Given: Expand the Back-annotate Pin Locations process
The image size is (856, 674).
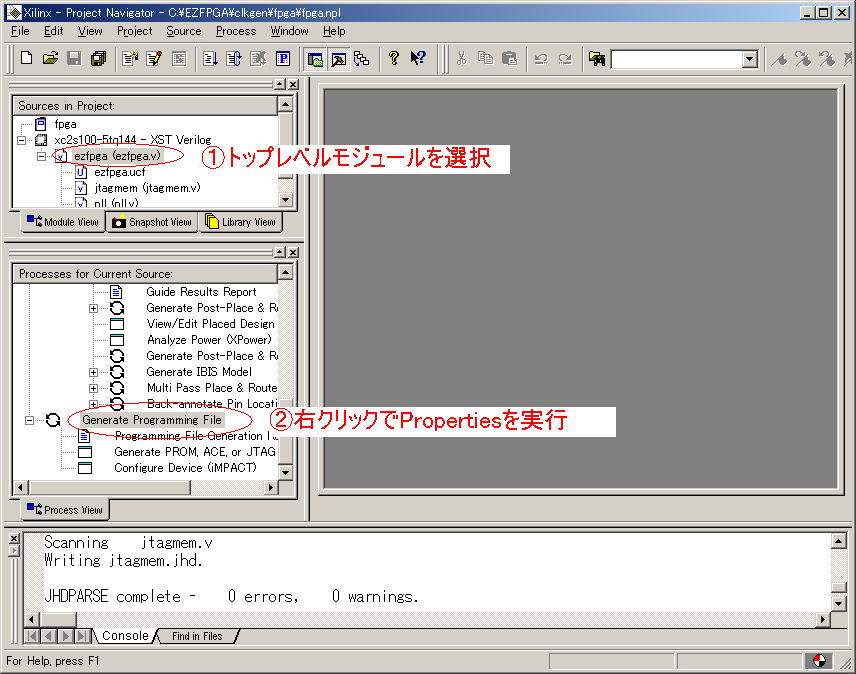Looking at the screenshot, I should [x=93, y=404].
